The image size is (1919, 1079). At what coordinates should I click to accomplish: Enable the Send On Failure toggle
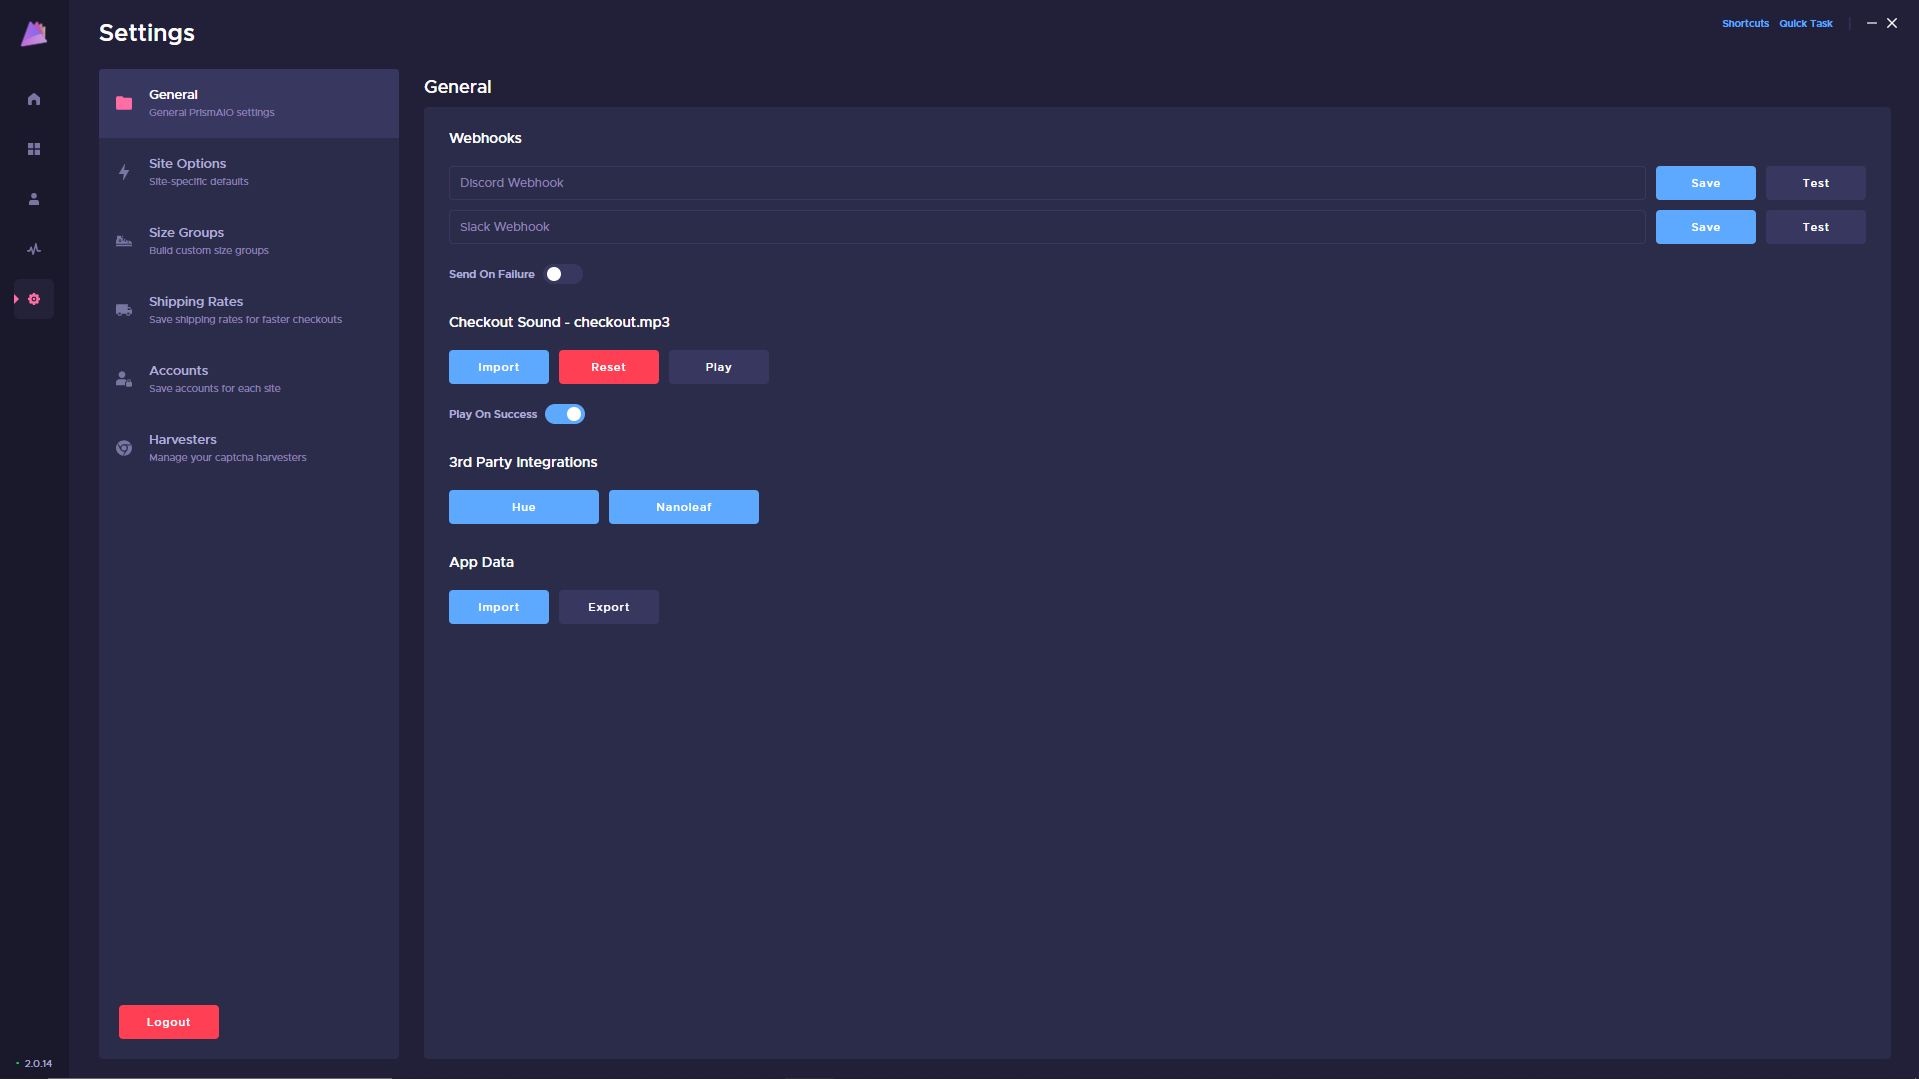click(563, 274)
